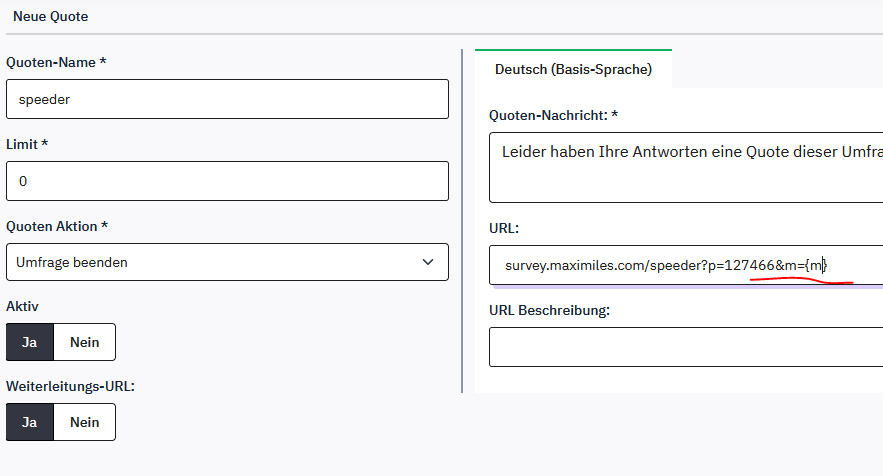Select the Deutsch (Basis-Sprache) tab

[x=573, y=69]
